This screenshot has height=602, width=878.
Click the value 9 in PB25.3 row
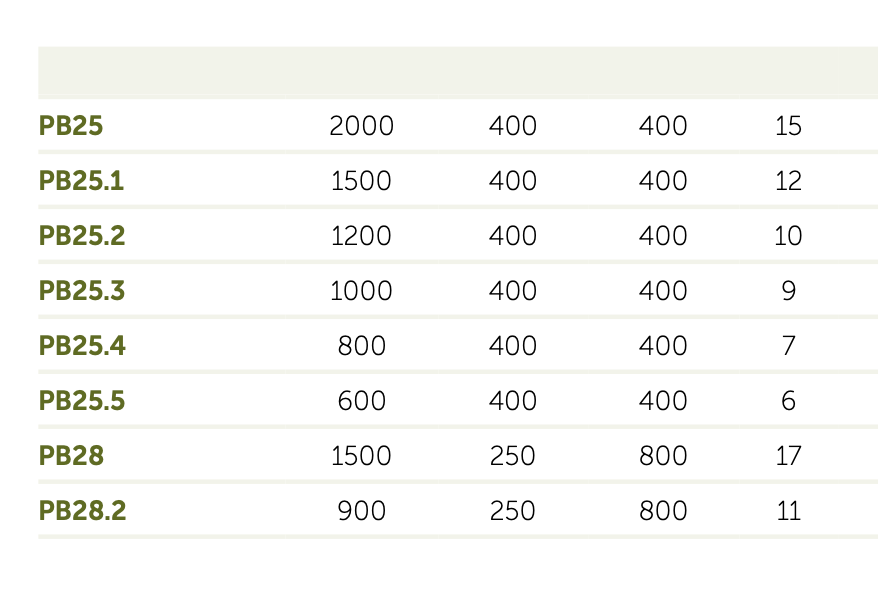tap(788, 291)
